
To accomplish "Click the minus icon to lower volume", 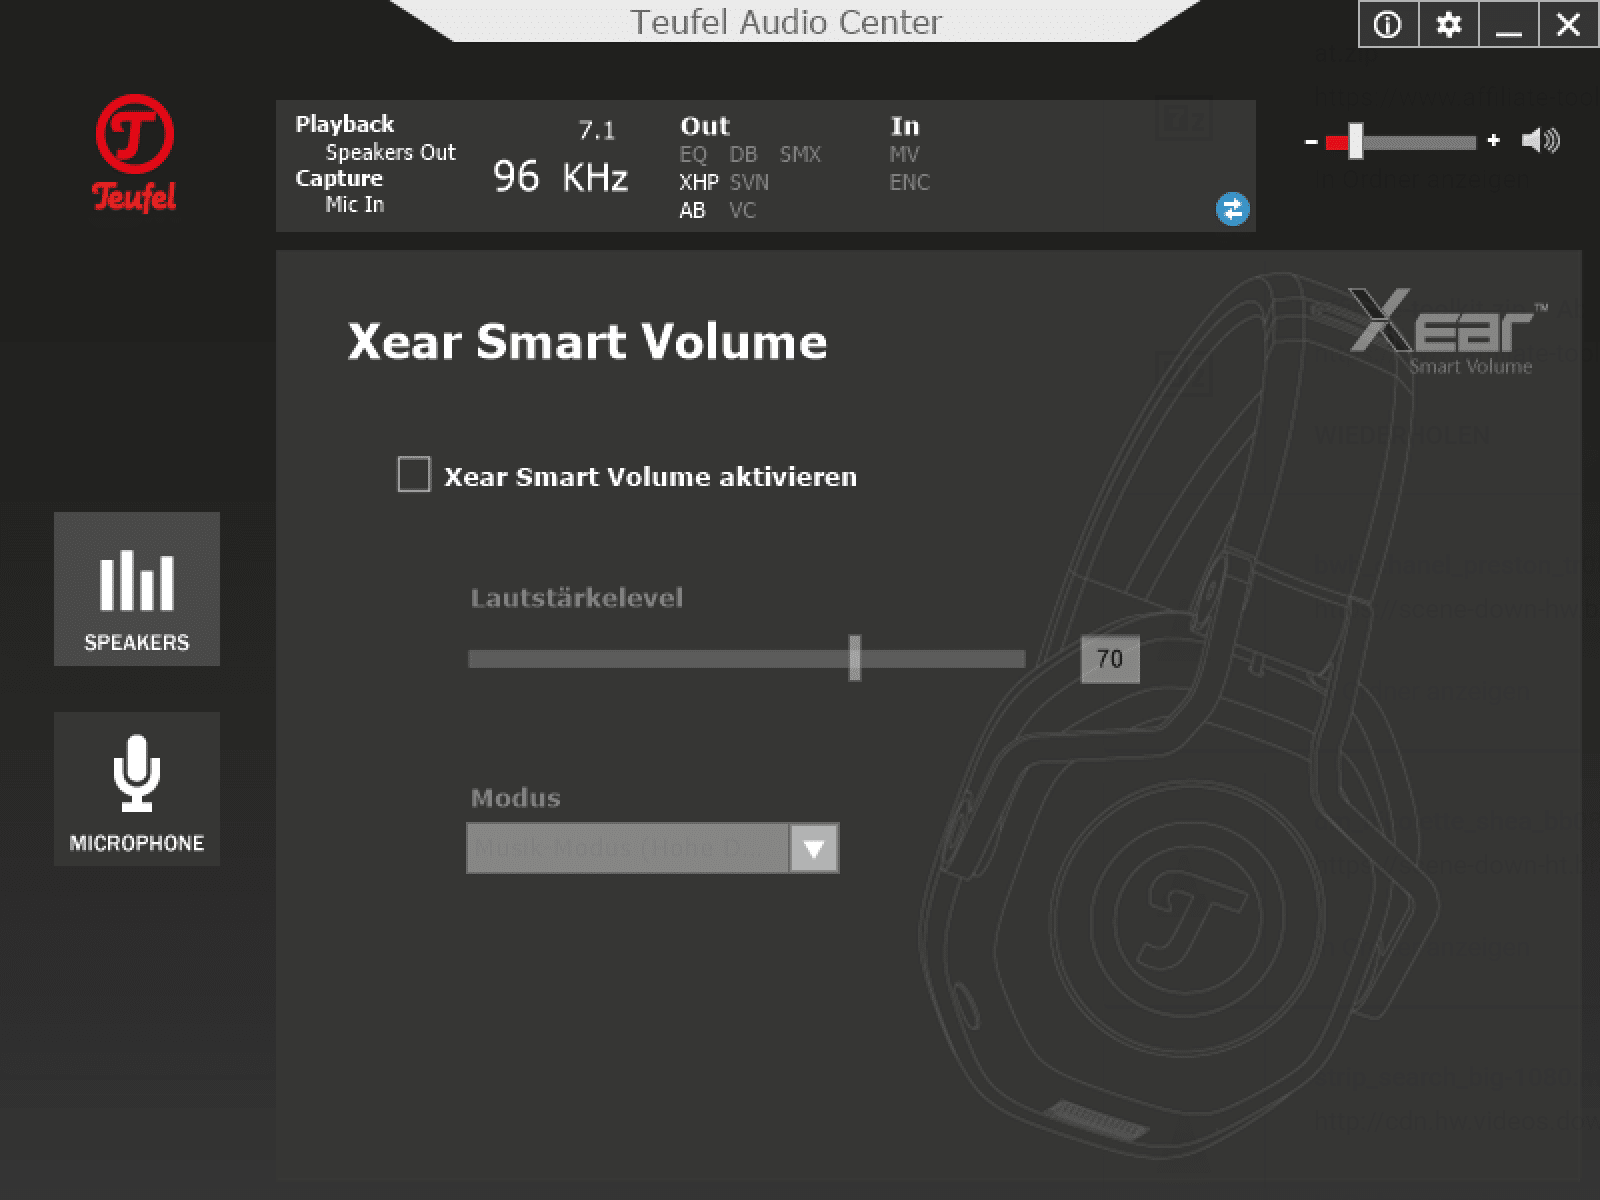I will [1311, 142].
